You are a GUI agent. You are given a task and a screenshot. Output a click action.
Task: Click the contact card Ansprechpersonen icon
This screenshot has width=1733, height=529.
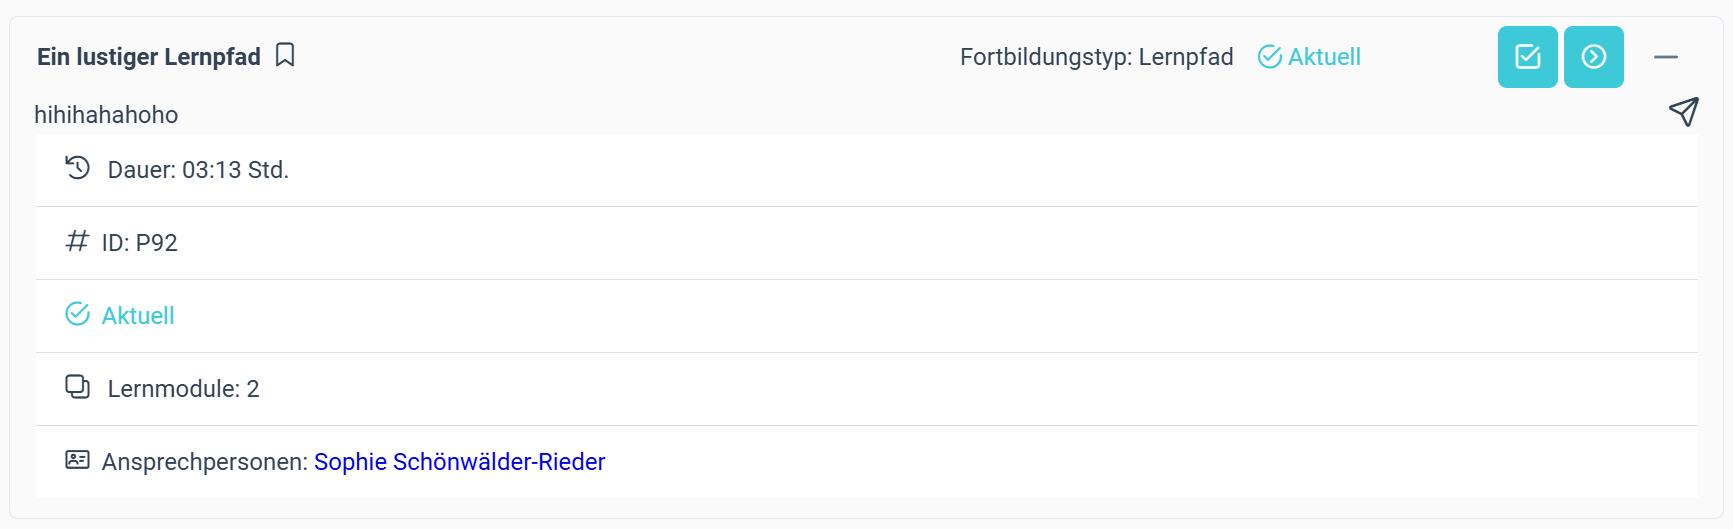tap(77, 460)
